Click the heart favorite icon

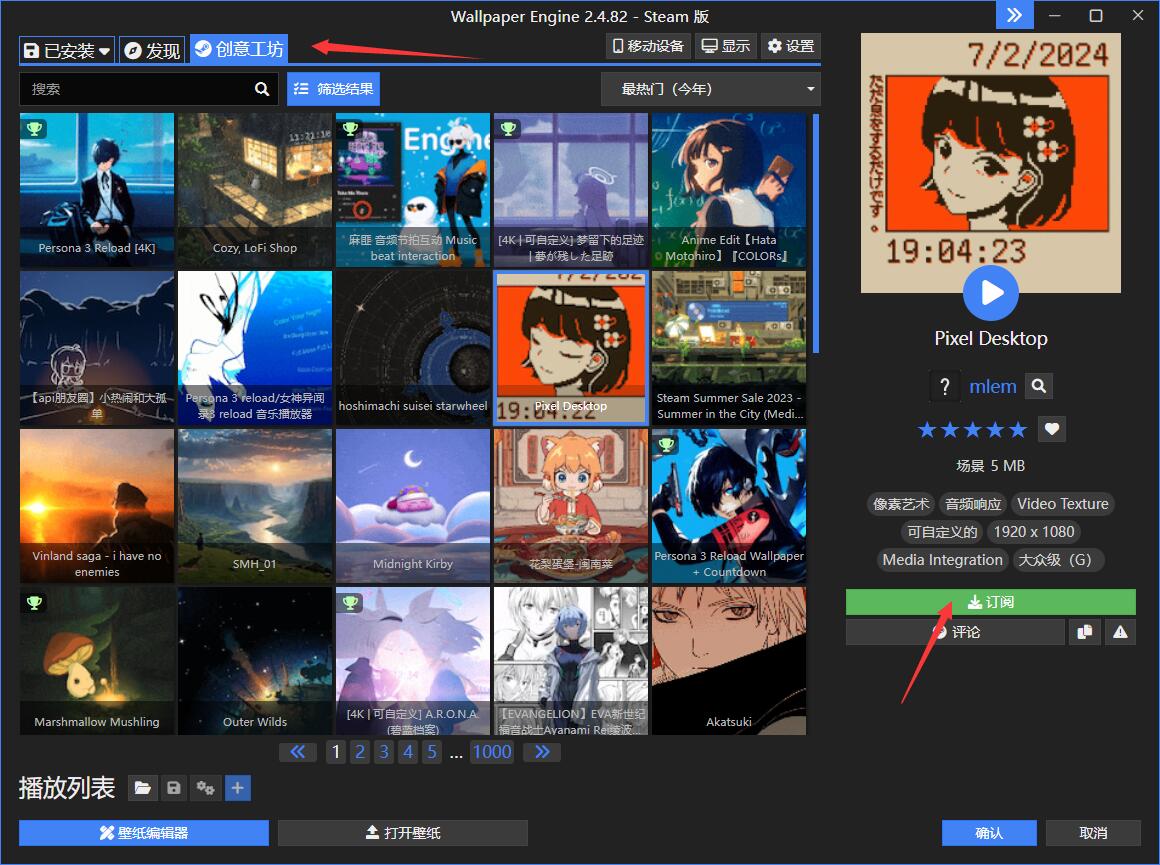coord(1051,429)
